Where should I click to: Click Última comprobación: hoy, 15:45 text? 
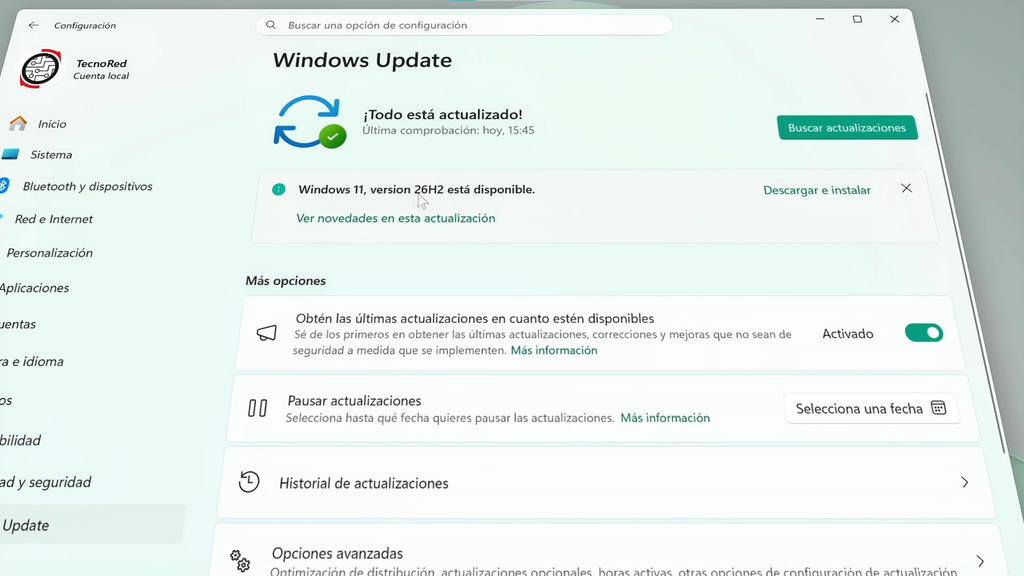[448, 130]
